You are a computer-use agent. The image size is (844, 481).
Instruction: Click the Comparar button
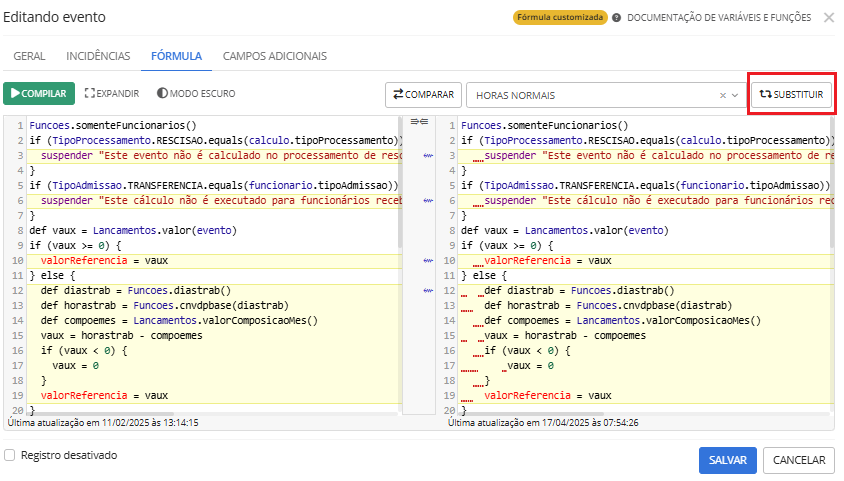pyautogui.click(x=423, y=95)
